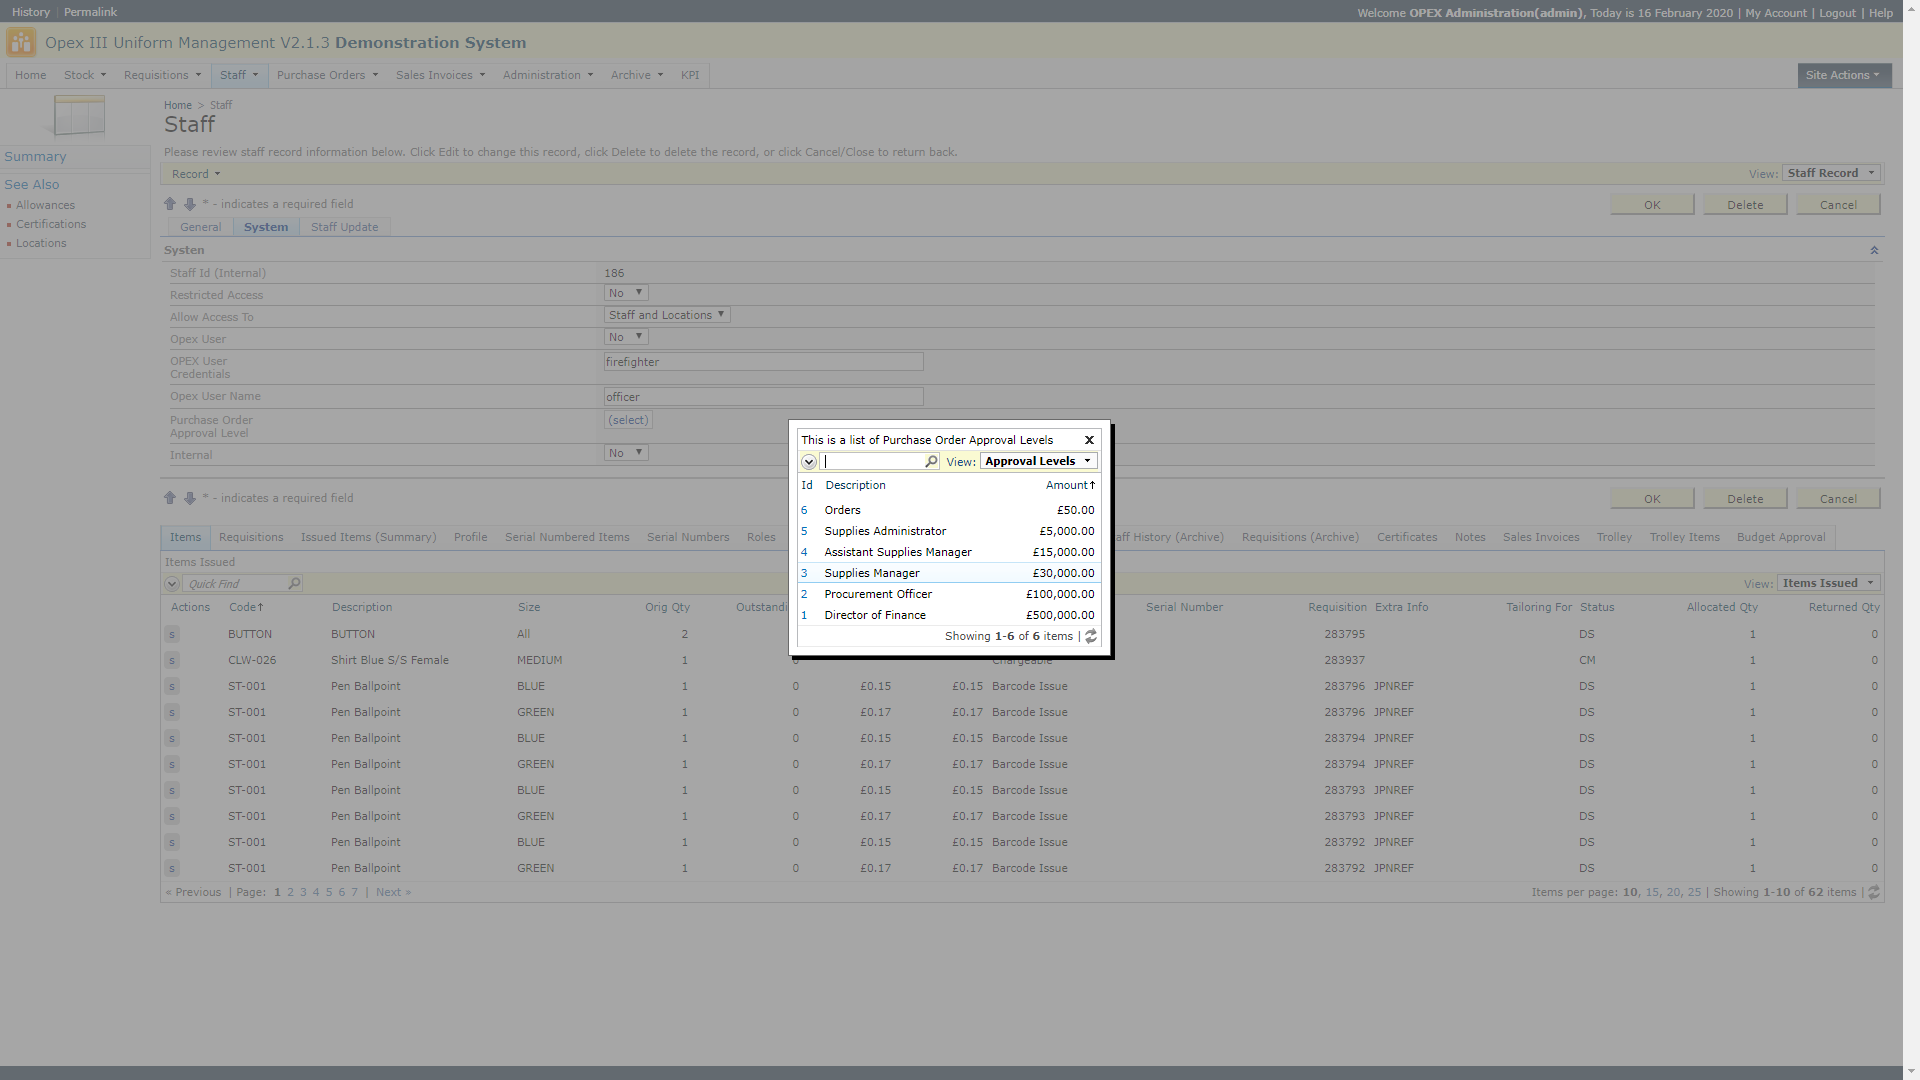Switch to the Staff Update tab
This screenshot has width=1920, height=1080.
[344, 227]
